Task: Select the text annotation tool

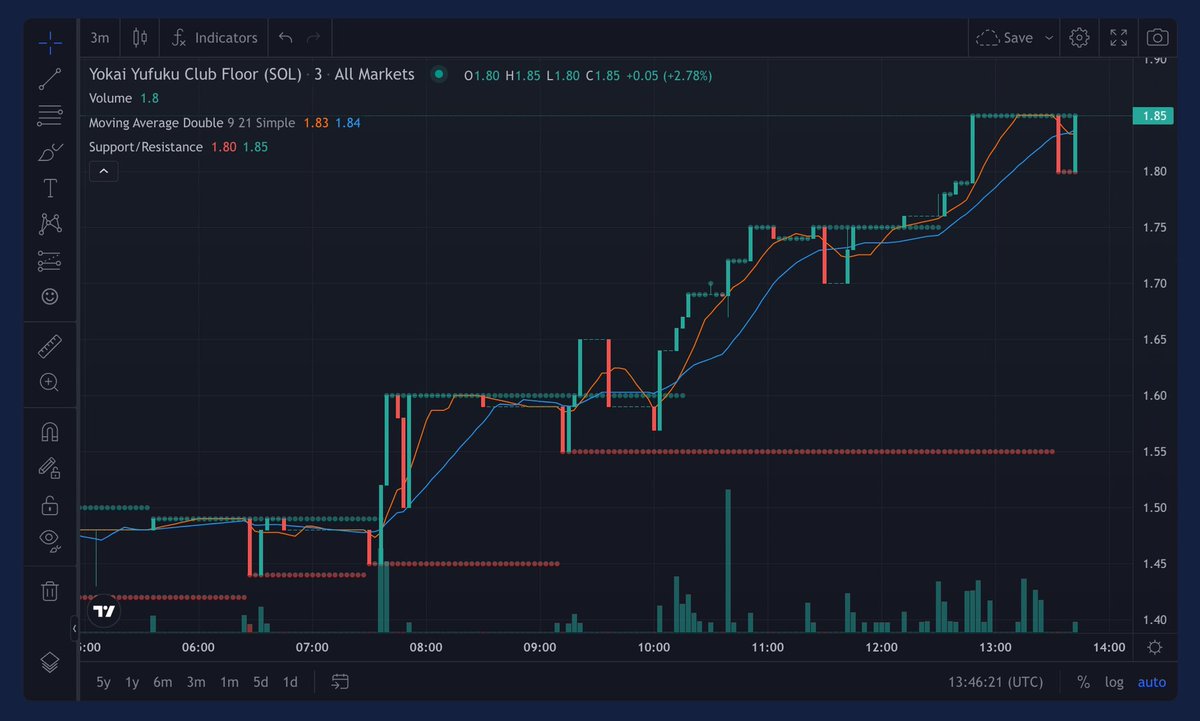Action: click(x=50, y=187)
